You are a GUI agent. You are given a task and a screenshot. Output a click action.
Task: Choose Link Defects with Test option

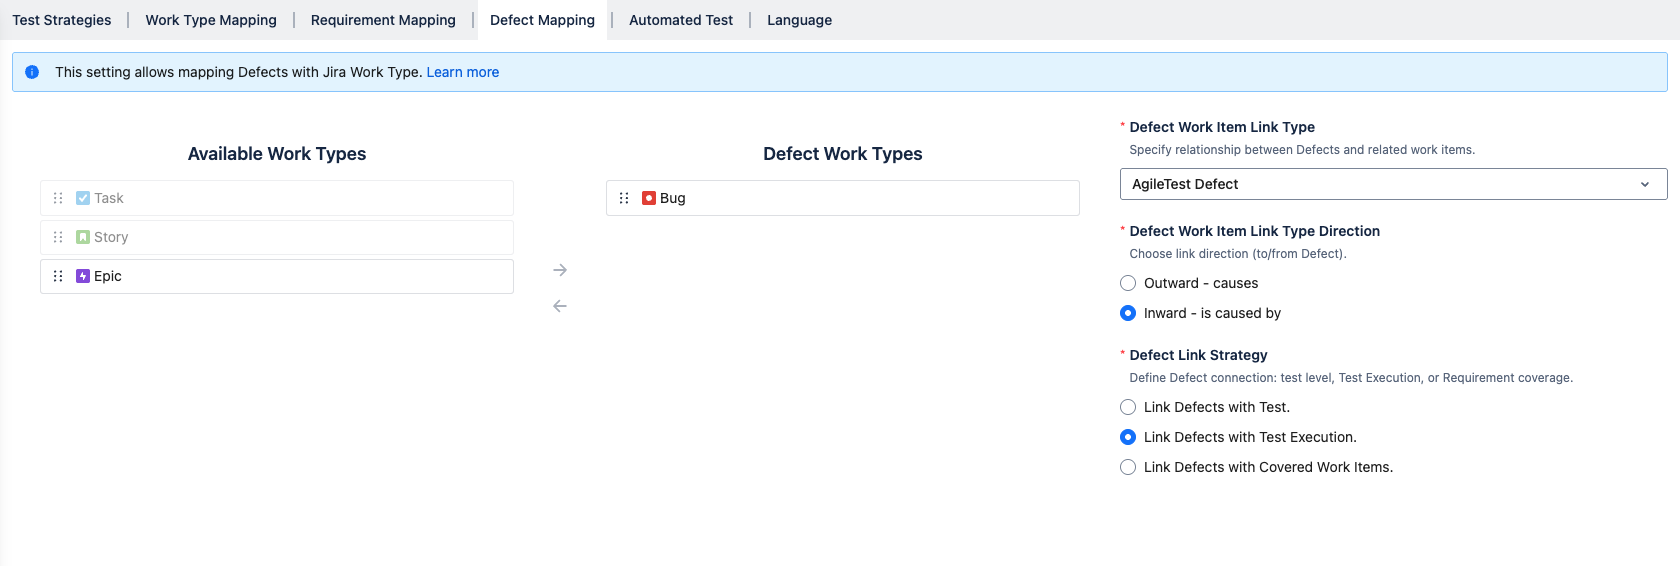[1128, 407]
